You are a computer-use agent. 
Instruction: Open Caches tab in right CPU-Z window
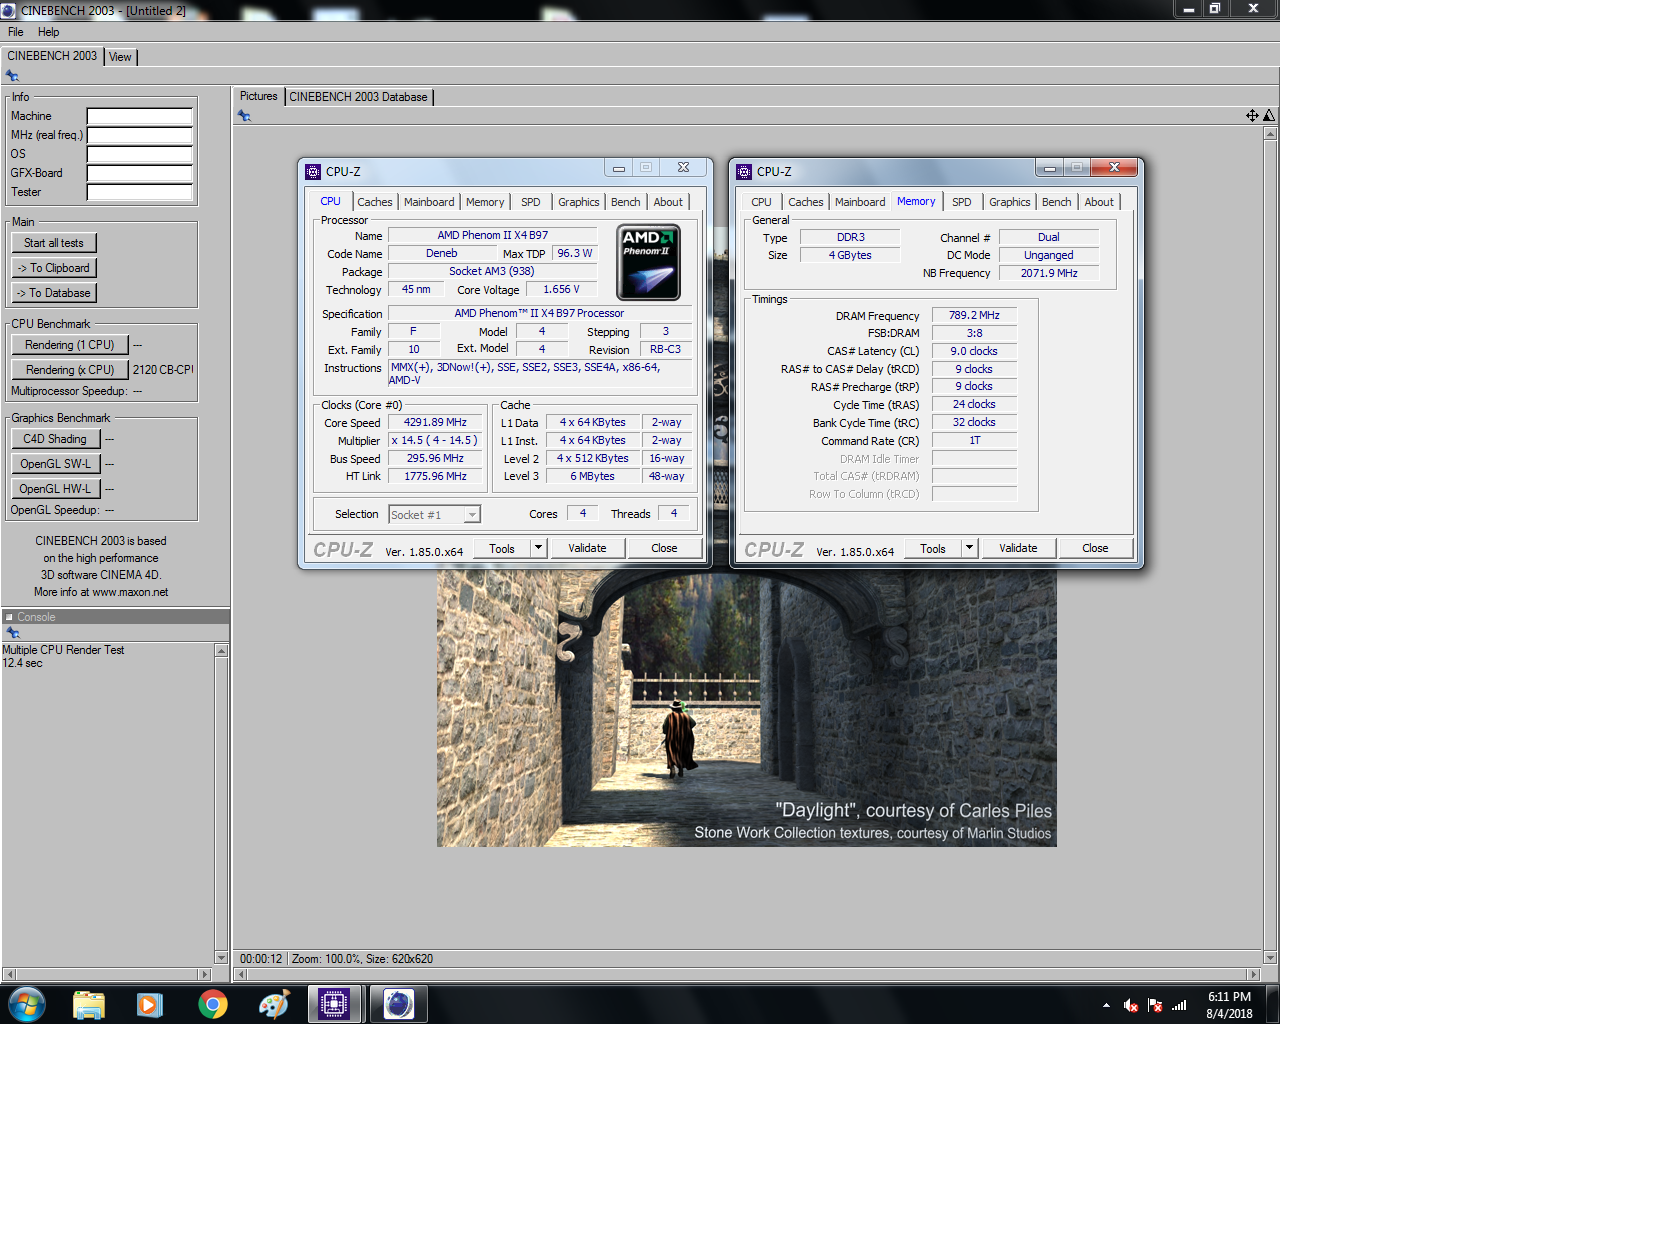pyautogui.click(x=806, y=202)
